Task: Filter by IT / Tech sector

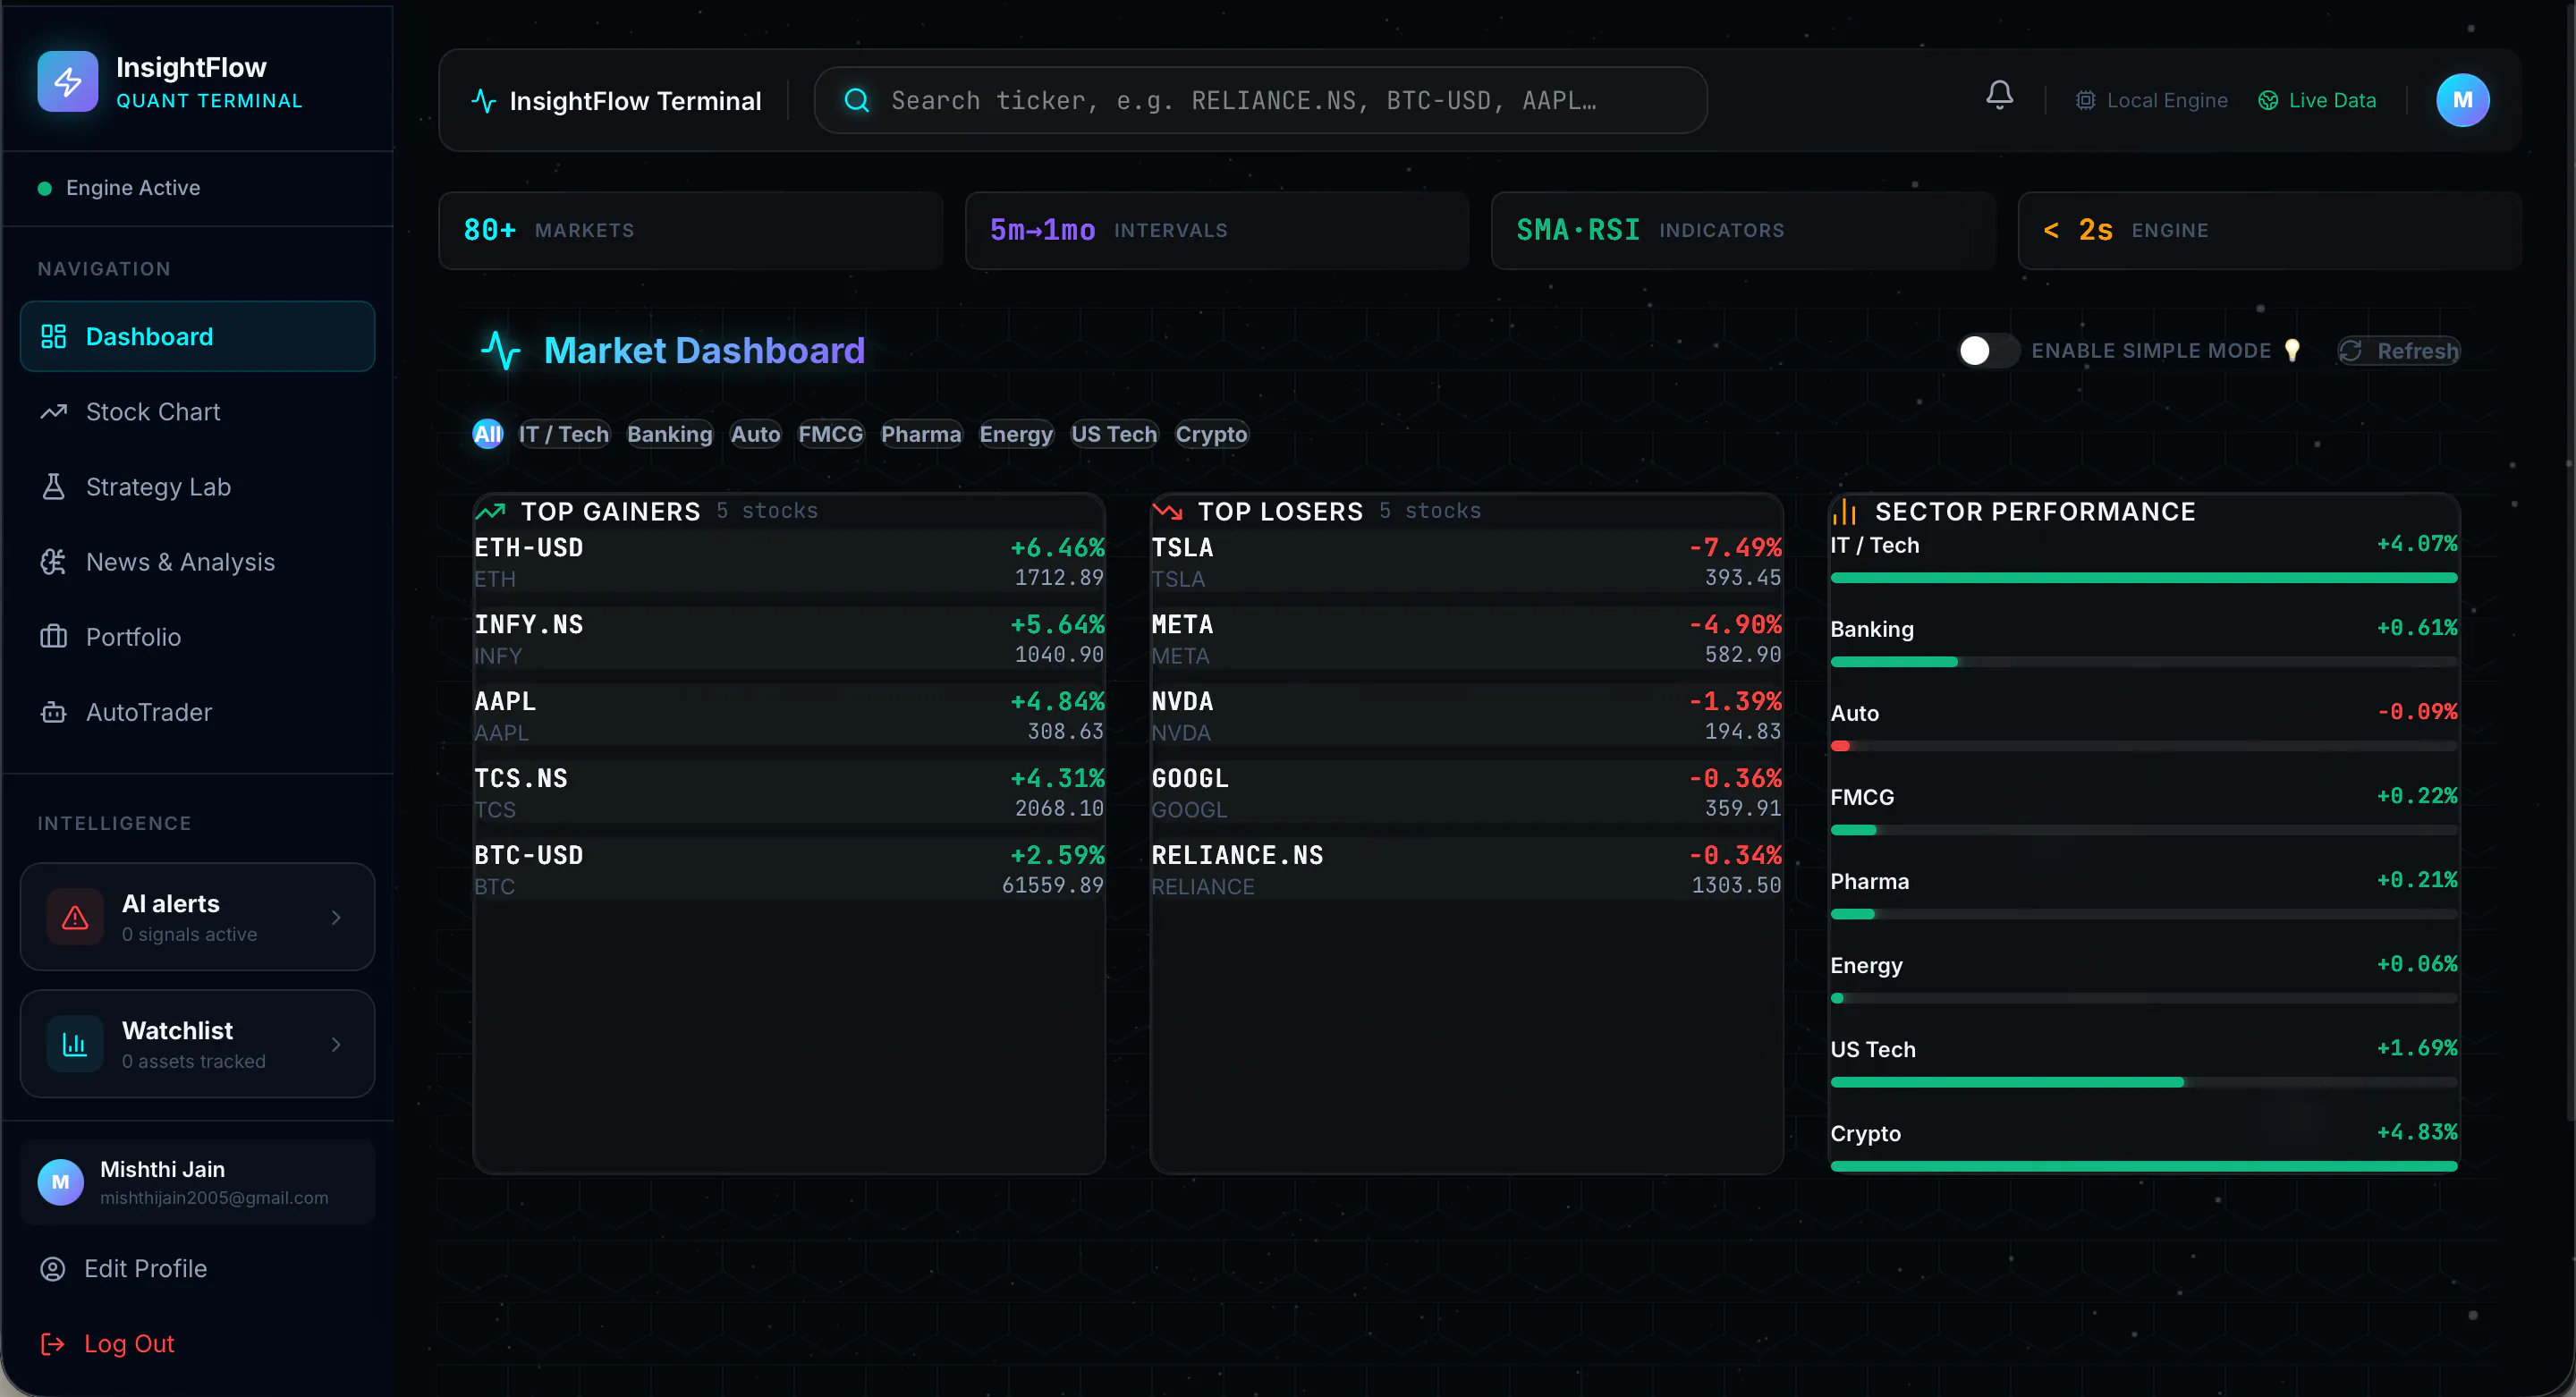Action: (x=563, y=434)
